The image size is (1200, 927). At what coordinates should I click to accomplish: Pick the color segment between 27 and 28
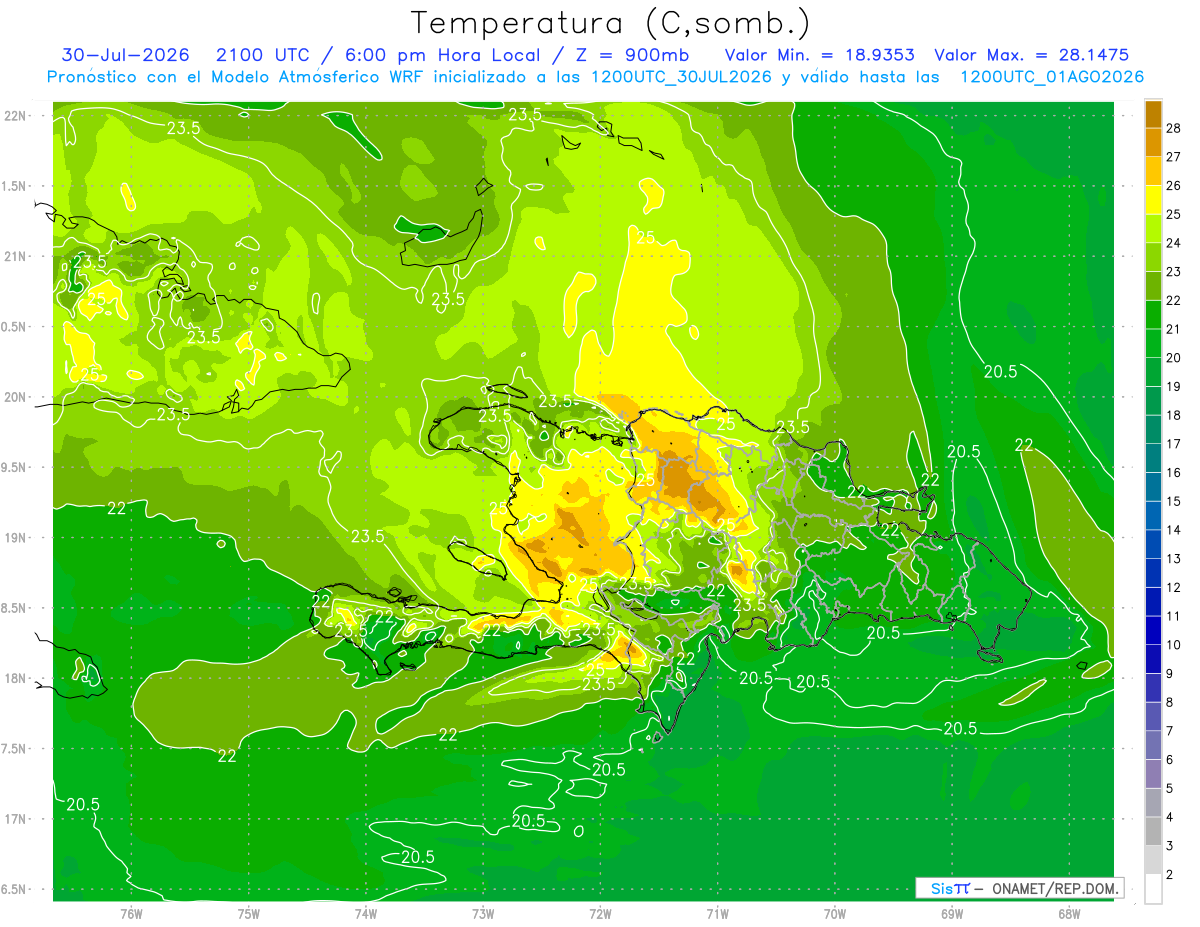1153,143
